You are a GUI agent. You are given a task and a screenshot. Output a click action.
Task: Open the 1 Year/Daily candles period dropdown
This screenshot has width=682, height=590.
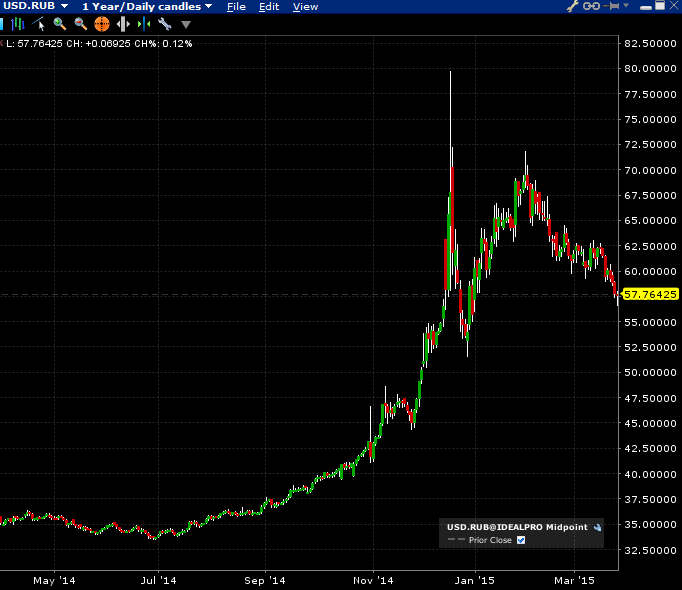(147, 7)
